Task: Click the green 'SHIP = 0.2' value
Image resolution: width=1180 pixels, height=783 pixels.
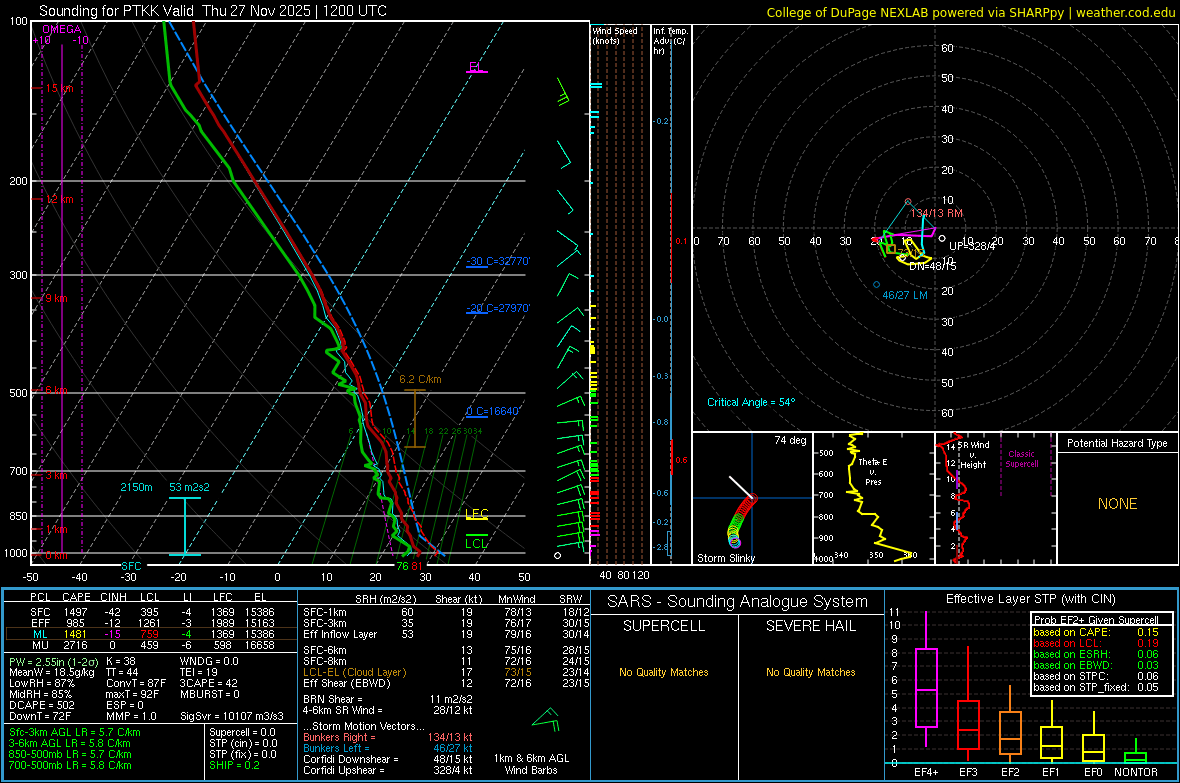Action: coord(234,765)
